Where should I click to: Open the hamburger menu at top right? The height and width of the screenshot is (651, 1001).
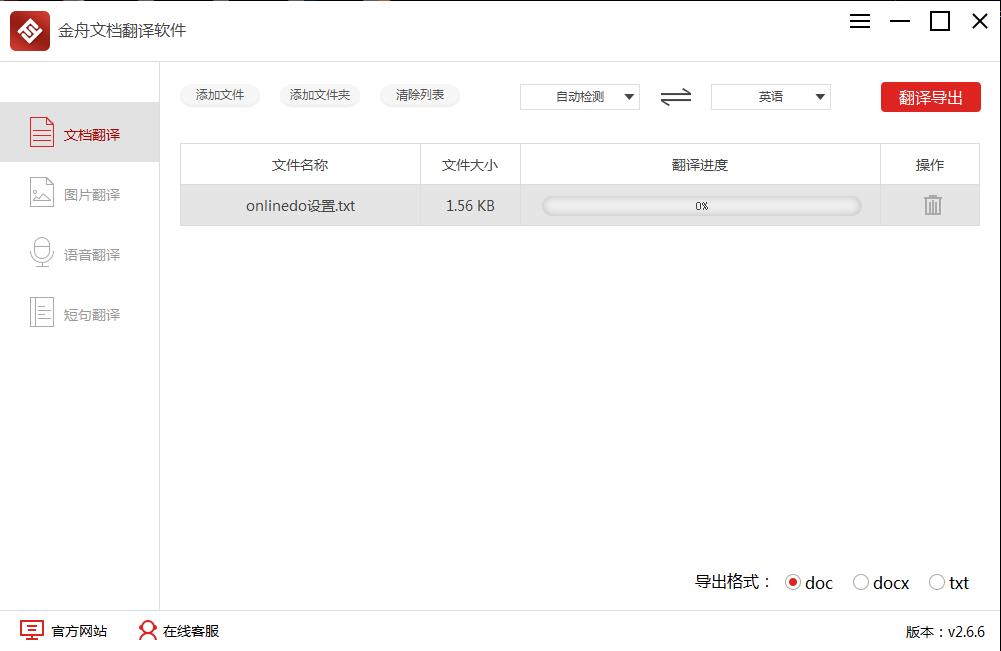coord(859,20)
